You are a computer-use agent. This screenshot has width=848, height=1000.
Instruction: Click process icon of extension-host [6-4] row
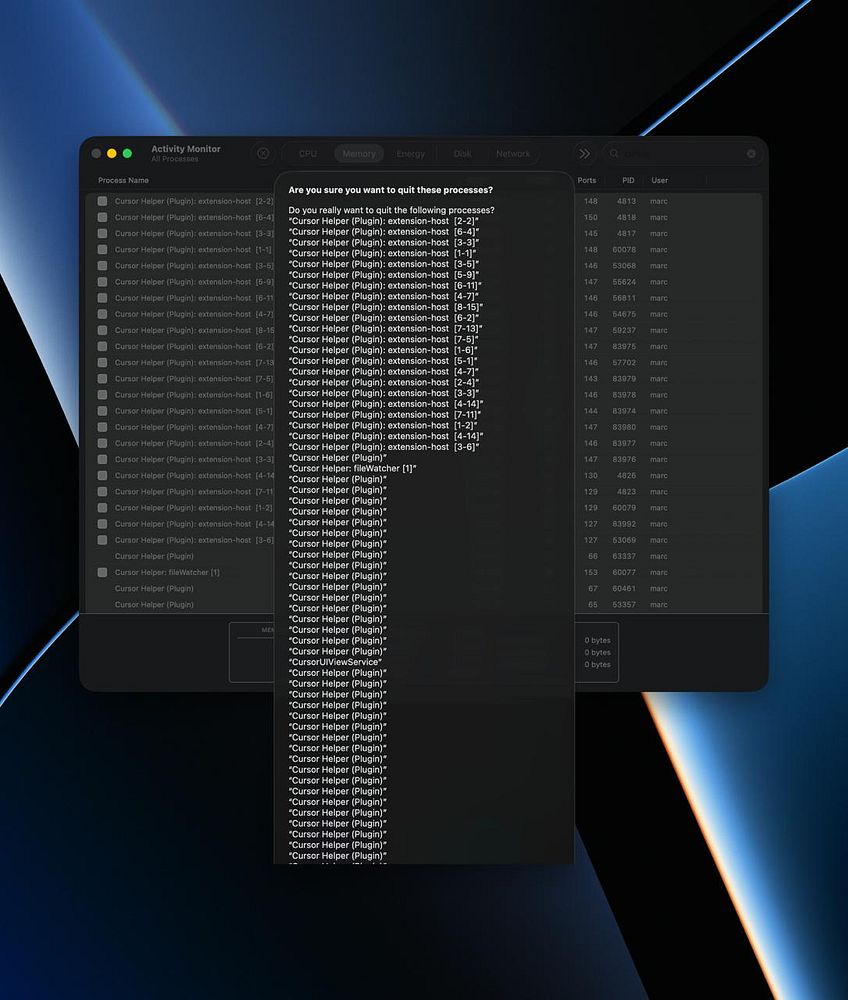coord(102,217)
